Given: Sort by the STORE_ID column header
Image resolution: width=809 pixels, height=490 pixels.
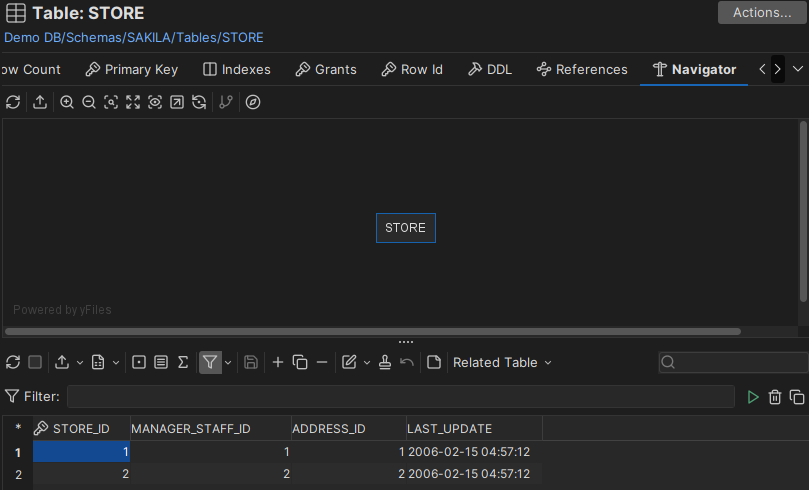Looking at the screenshot, I should tap(81, 429).
